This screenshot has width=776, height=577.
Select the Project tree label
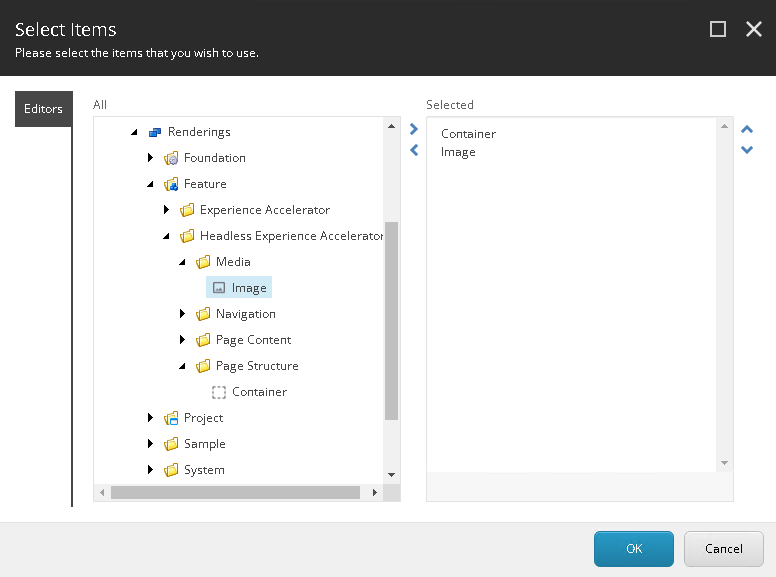point(203,418)
